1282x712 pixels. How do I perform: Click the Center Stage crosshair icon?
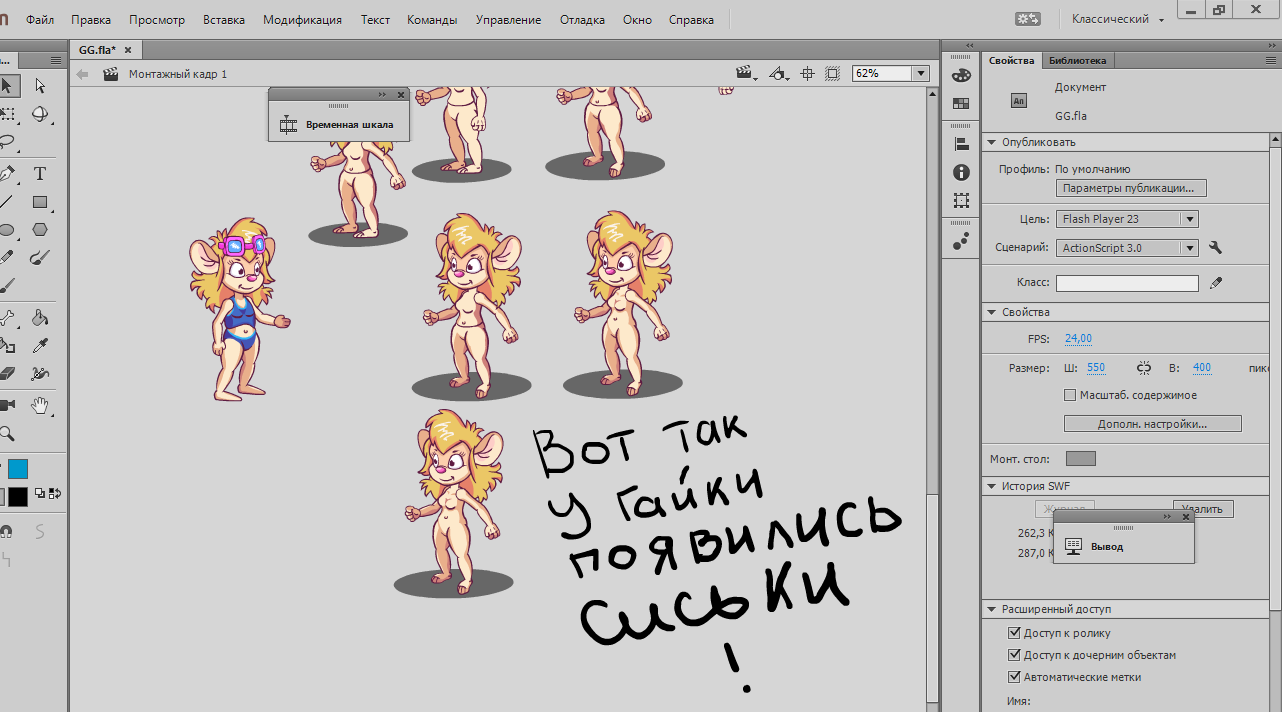[x=807, y=74]
